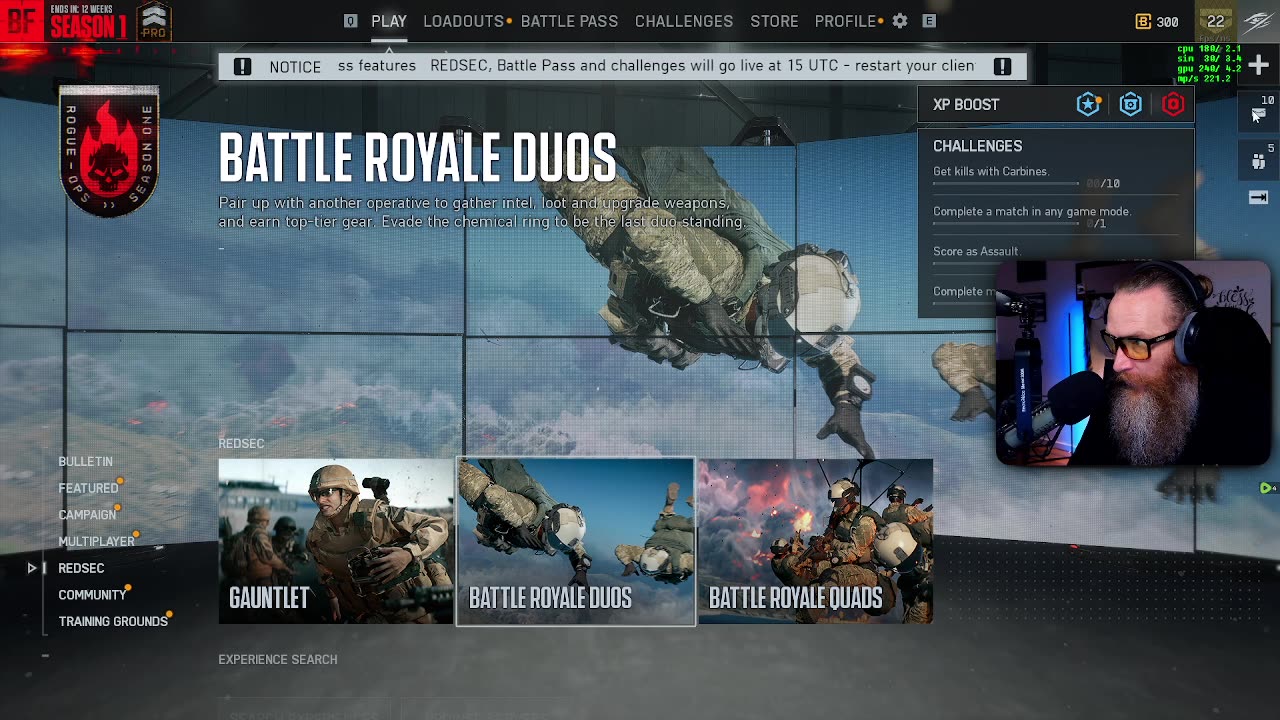The image size is (1280, 720).
Task: Click the player rank 22 badge
Action: tap(1215, 21)
